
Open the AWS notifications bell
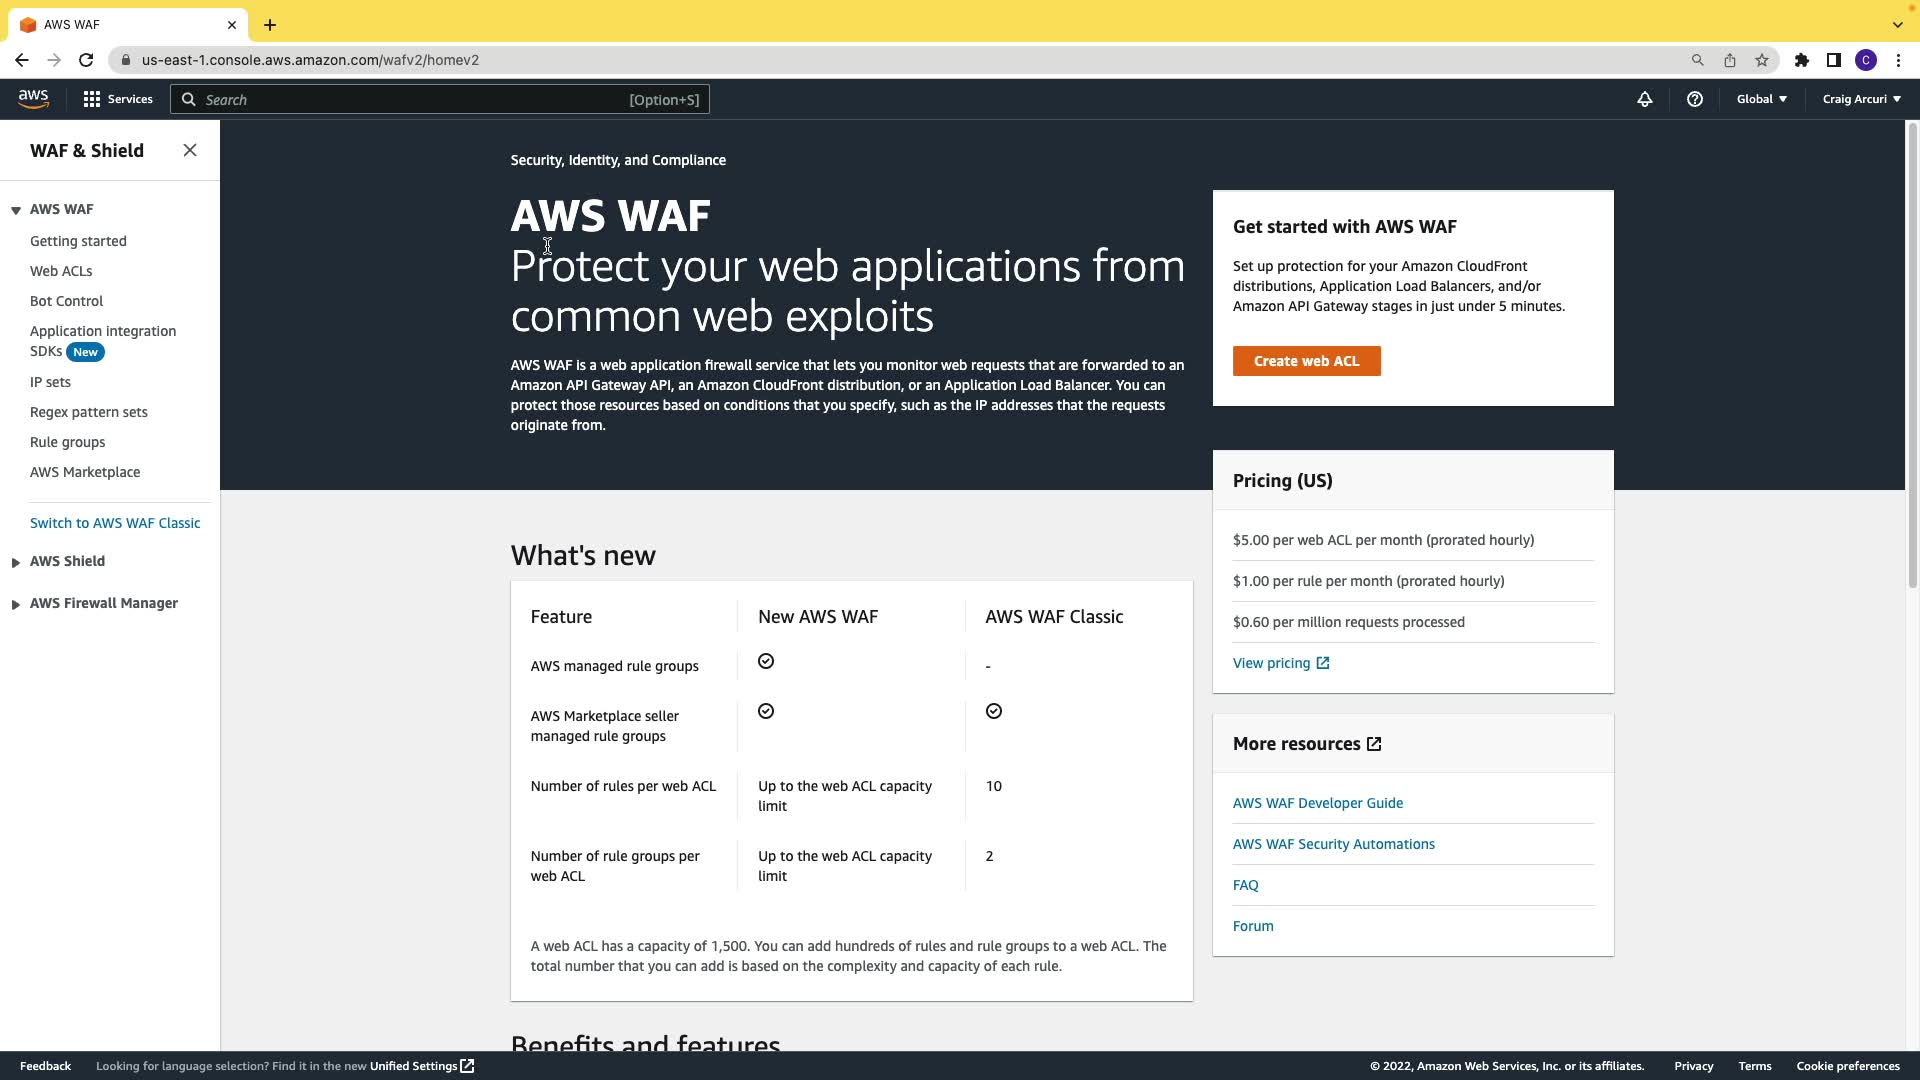(1644, 99)
